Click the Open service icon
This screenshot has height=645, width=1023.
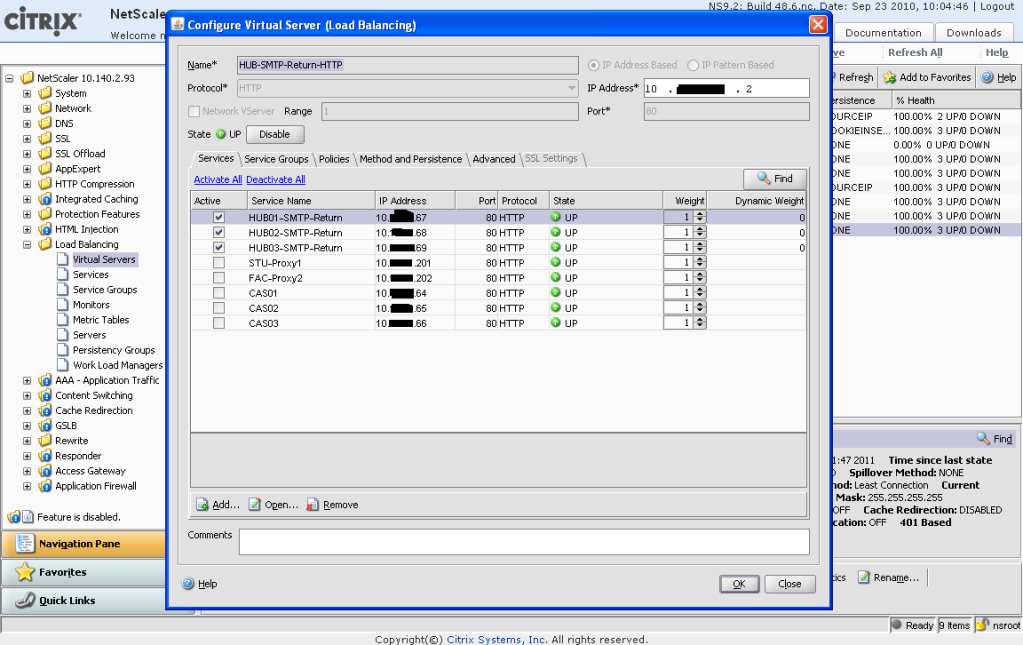254,505
